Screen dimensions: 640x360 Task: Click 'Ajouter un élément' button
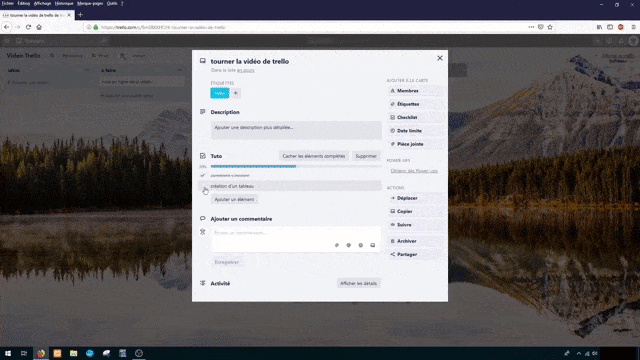pyautogui.click(x=234, y=200)
